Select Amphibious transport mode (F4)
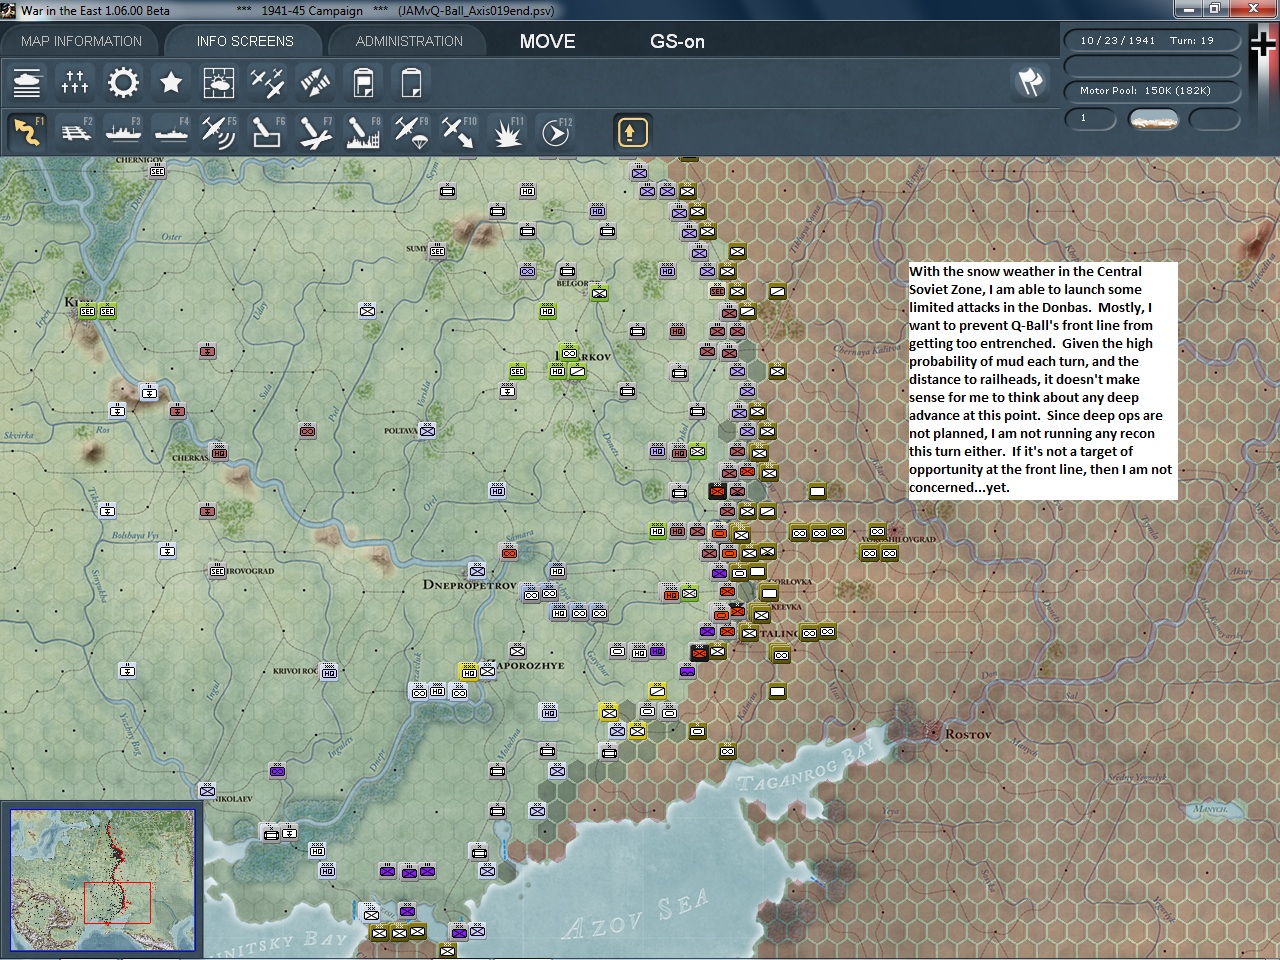Image resolution: width=1280 pixels, height=960 pixels. click(x=171, y=132)
